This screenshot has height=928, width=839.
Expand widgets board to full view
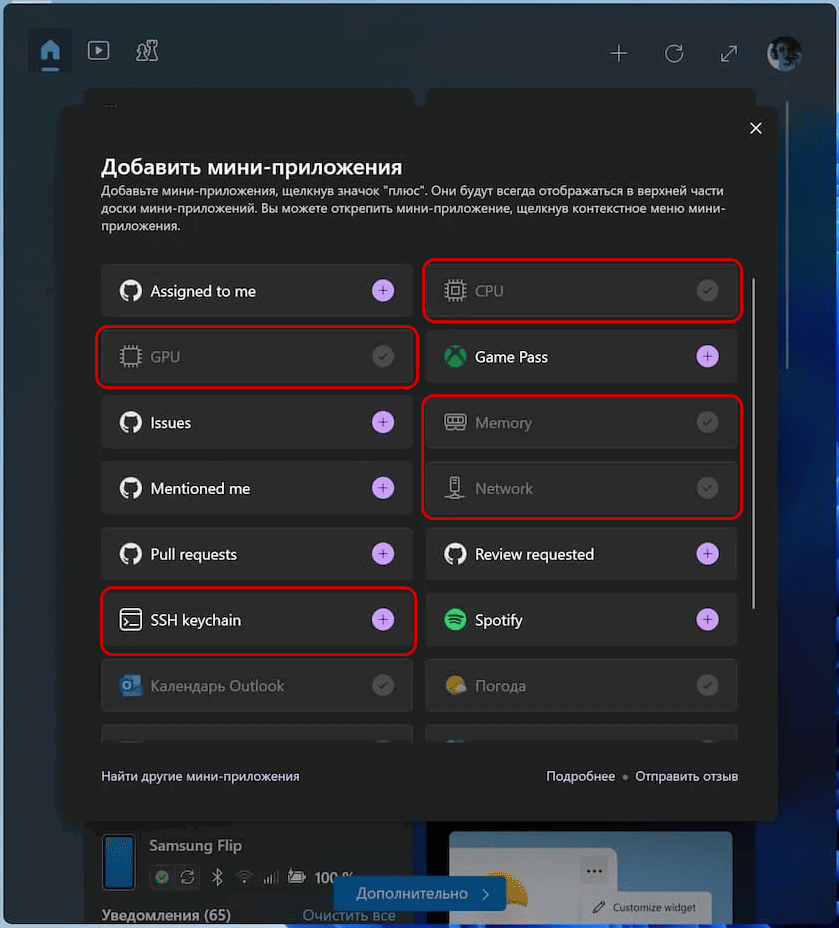[729, 54]
